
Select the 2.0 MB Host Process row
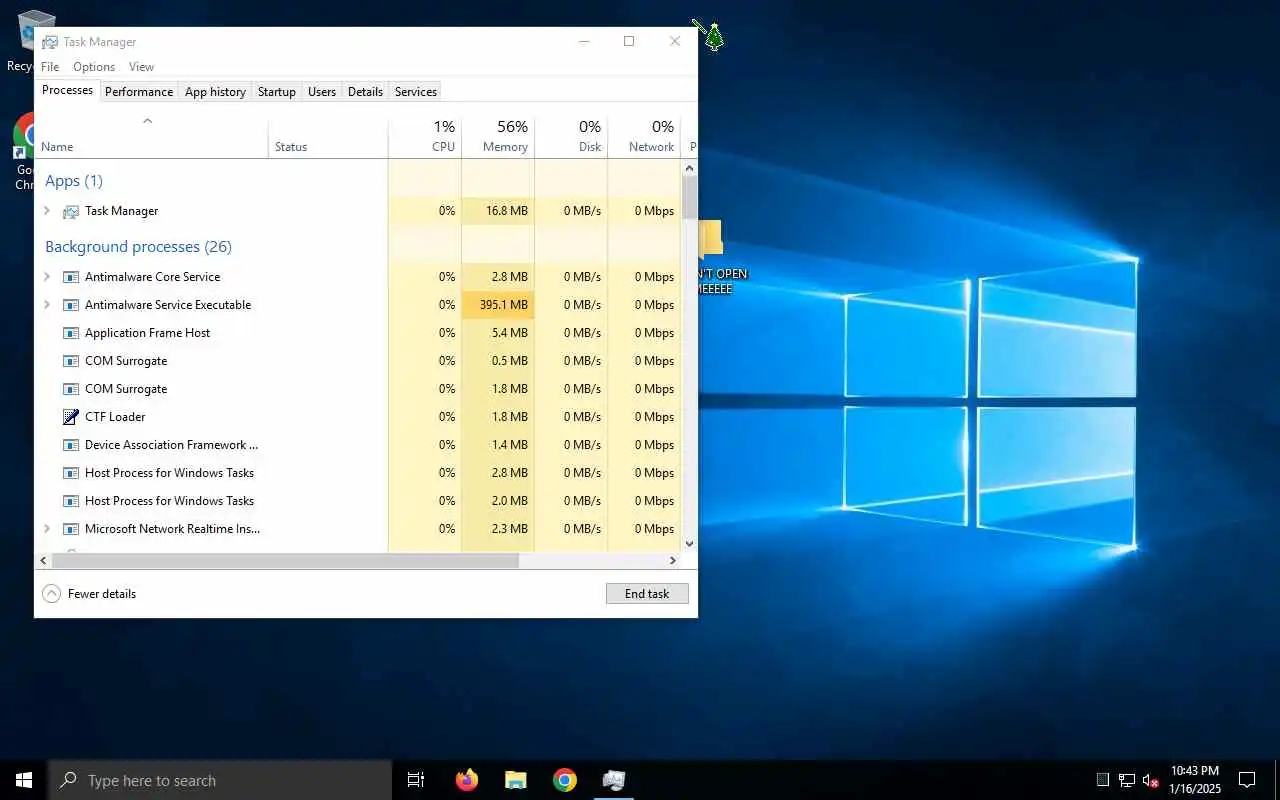358,501
